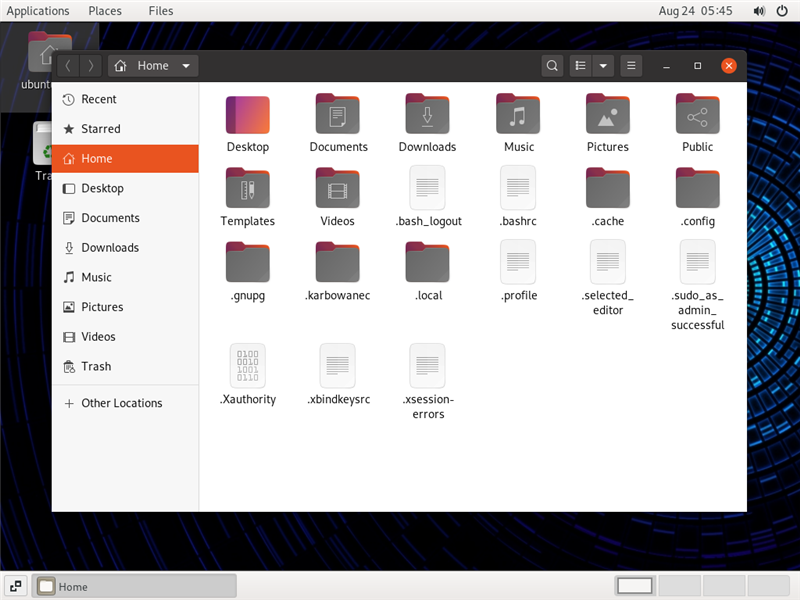Select the Downloads folder icon

click(x=427, y=115)
